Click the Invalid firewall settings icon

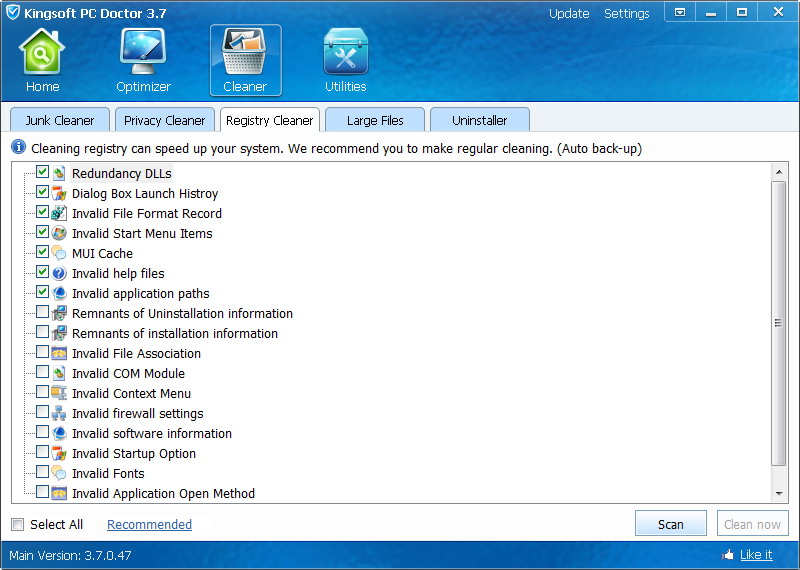pos(59,413)
